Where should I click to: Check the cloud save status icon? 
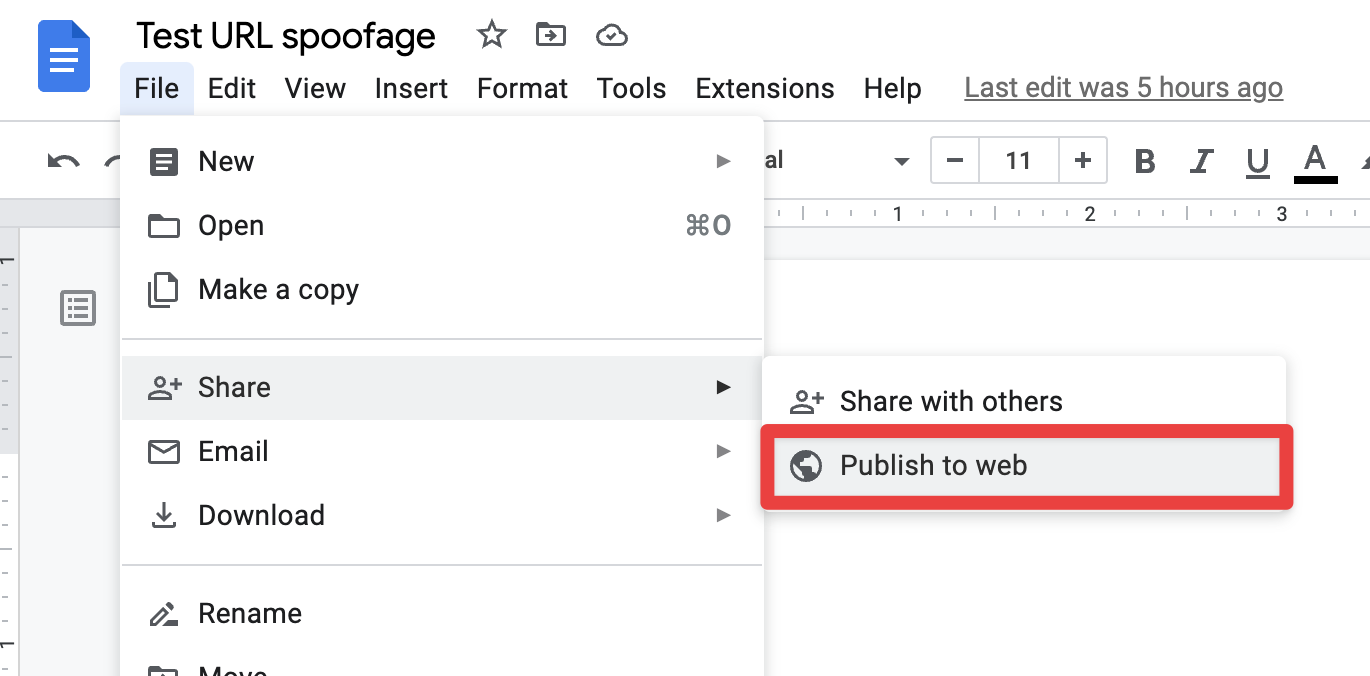point(611,36)
